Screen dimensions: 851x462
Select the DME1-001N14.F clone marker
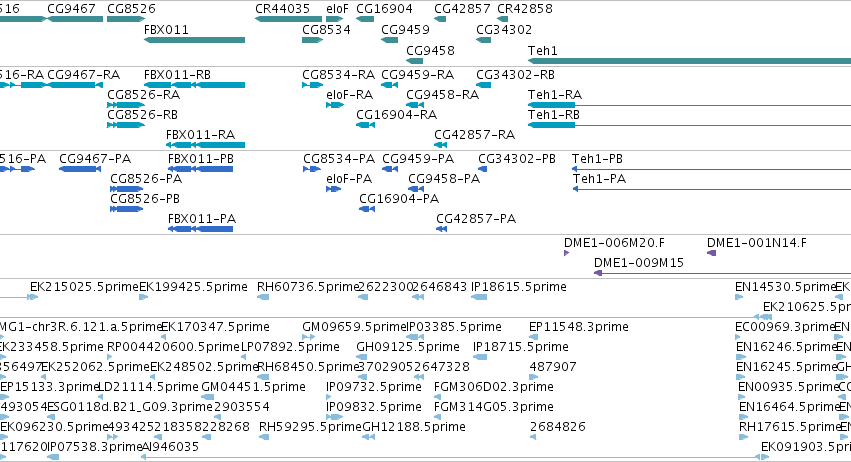(x=712, y=253)
